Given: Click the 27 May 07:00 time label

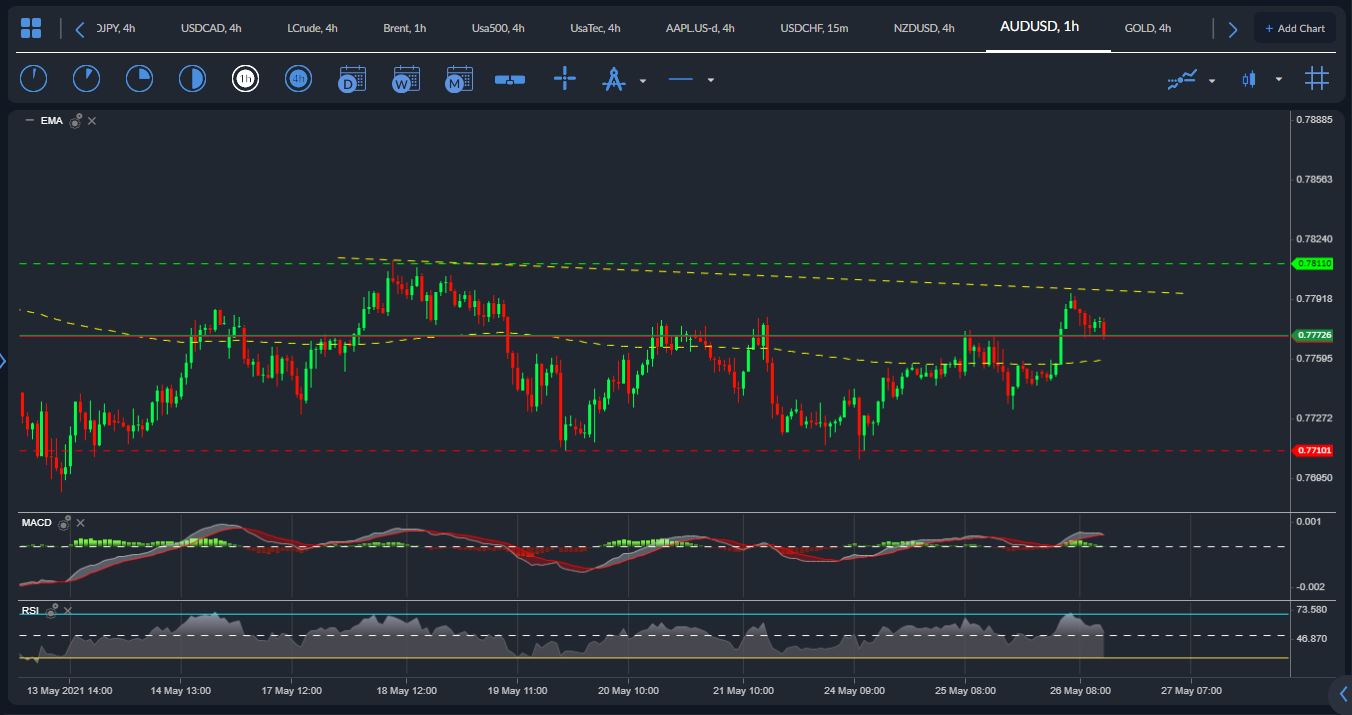Looking at the screenshot, I should coord(1191,691).
